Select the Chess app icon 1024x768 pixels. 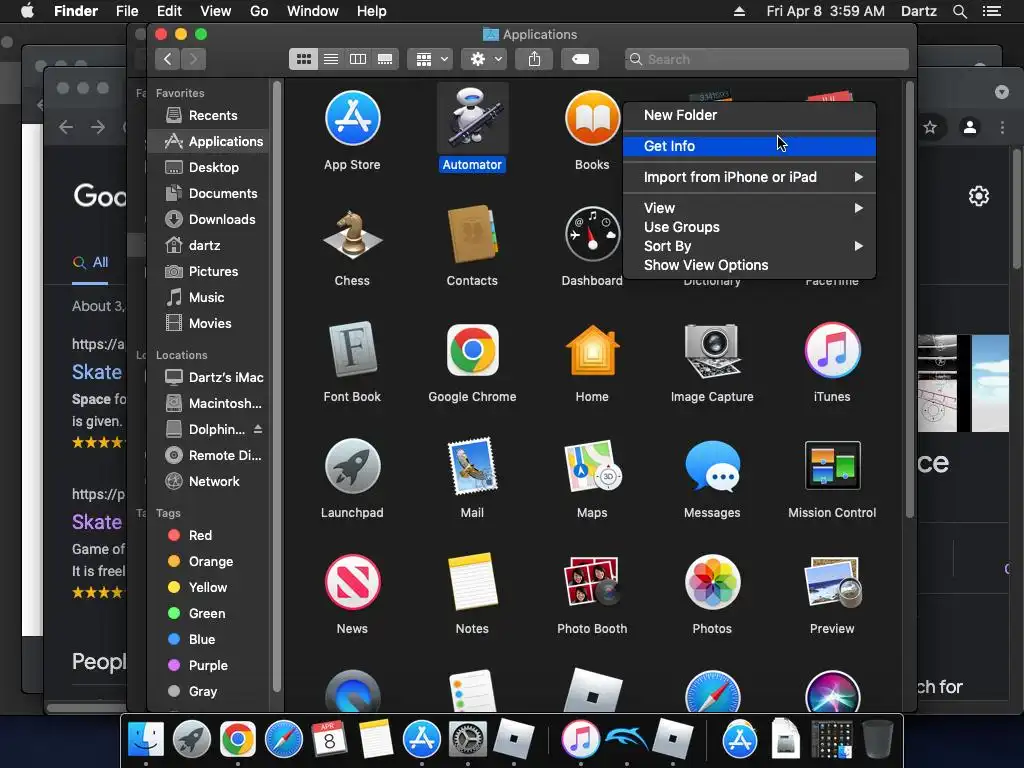(x=353, y=234)
